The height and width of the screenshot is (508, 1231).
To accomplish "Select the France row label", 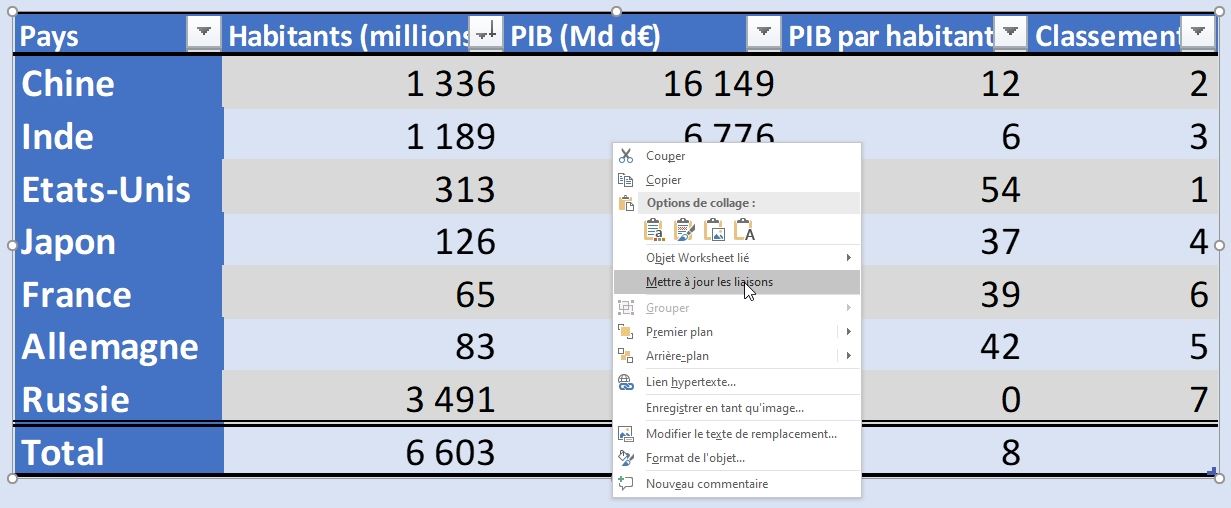I will tap(77, 295).
